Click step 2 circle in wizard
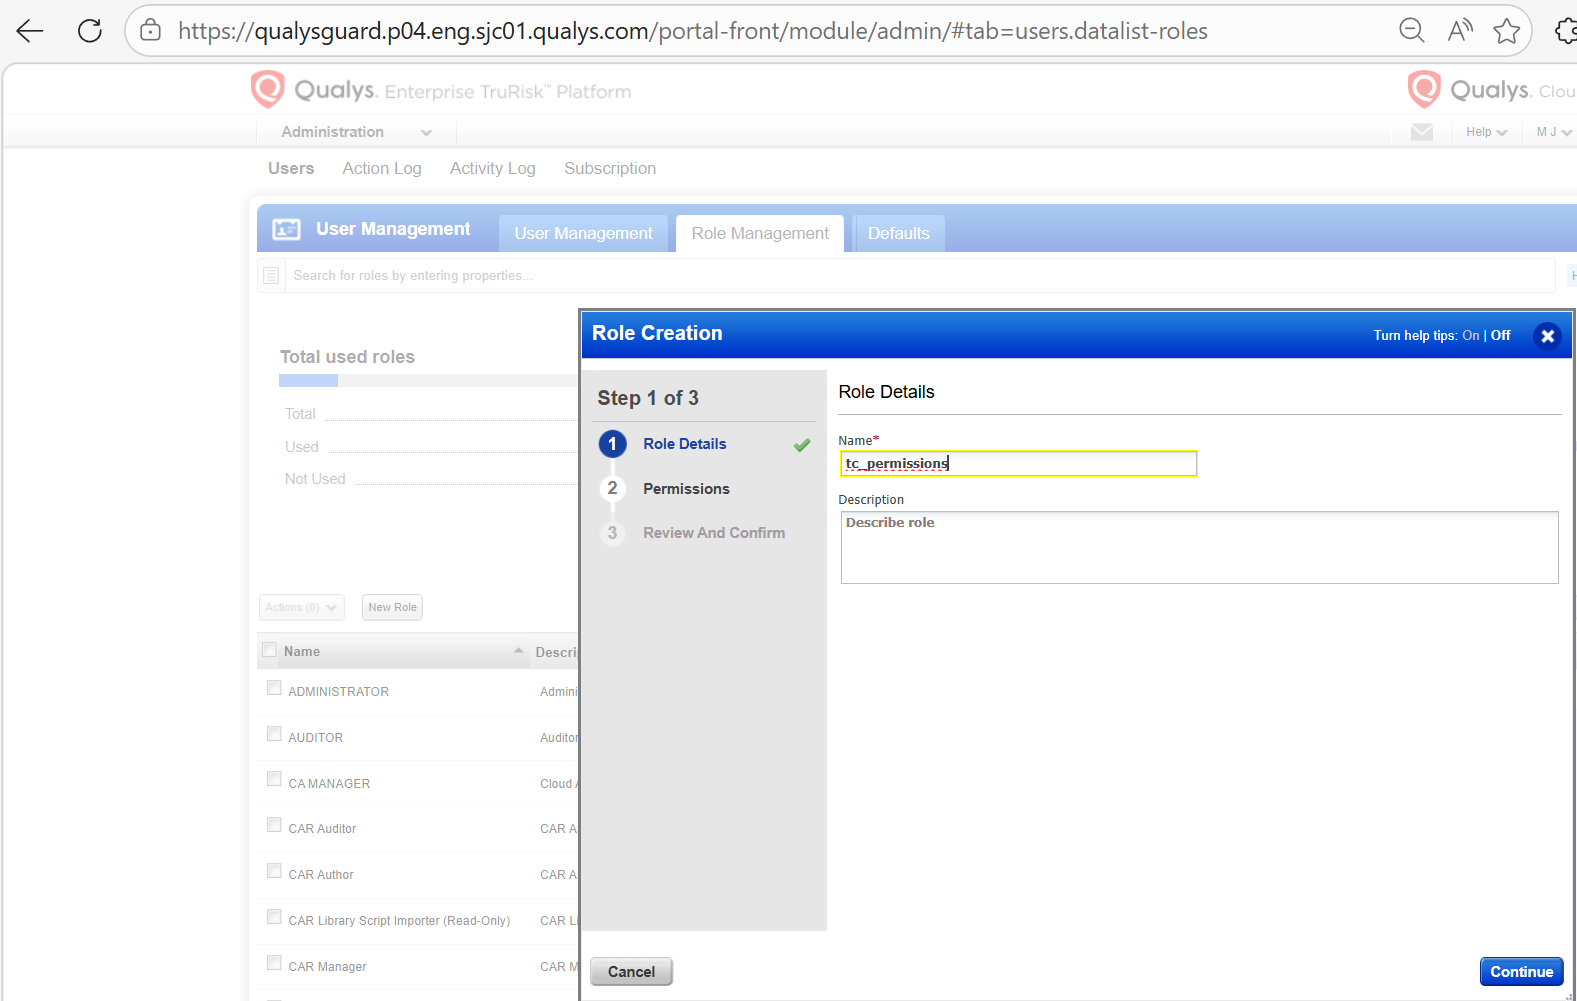The image size is (1577, 1001). (x=613, y=488)
